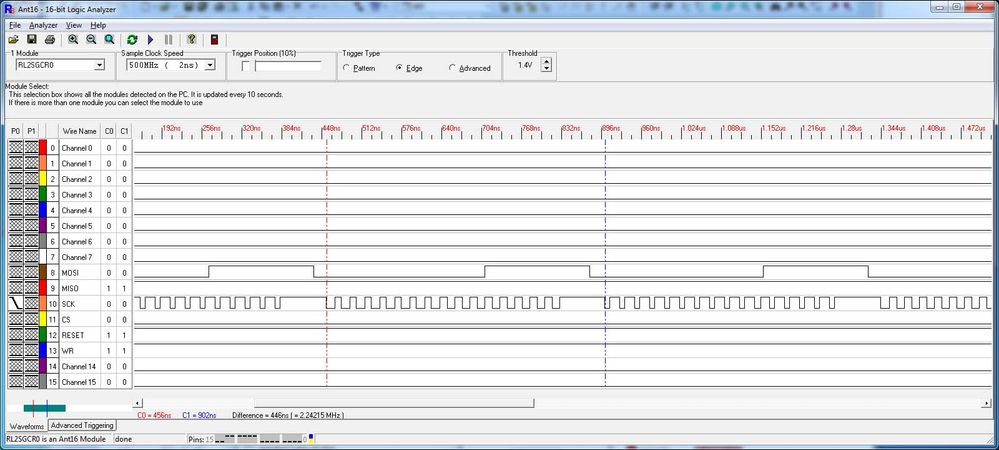Open the View menu
Screen dimensions: 999x450
[74, 25]
